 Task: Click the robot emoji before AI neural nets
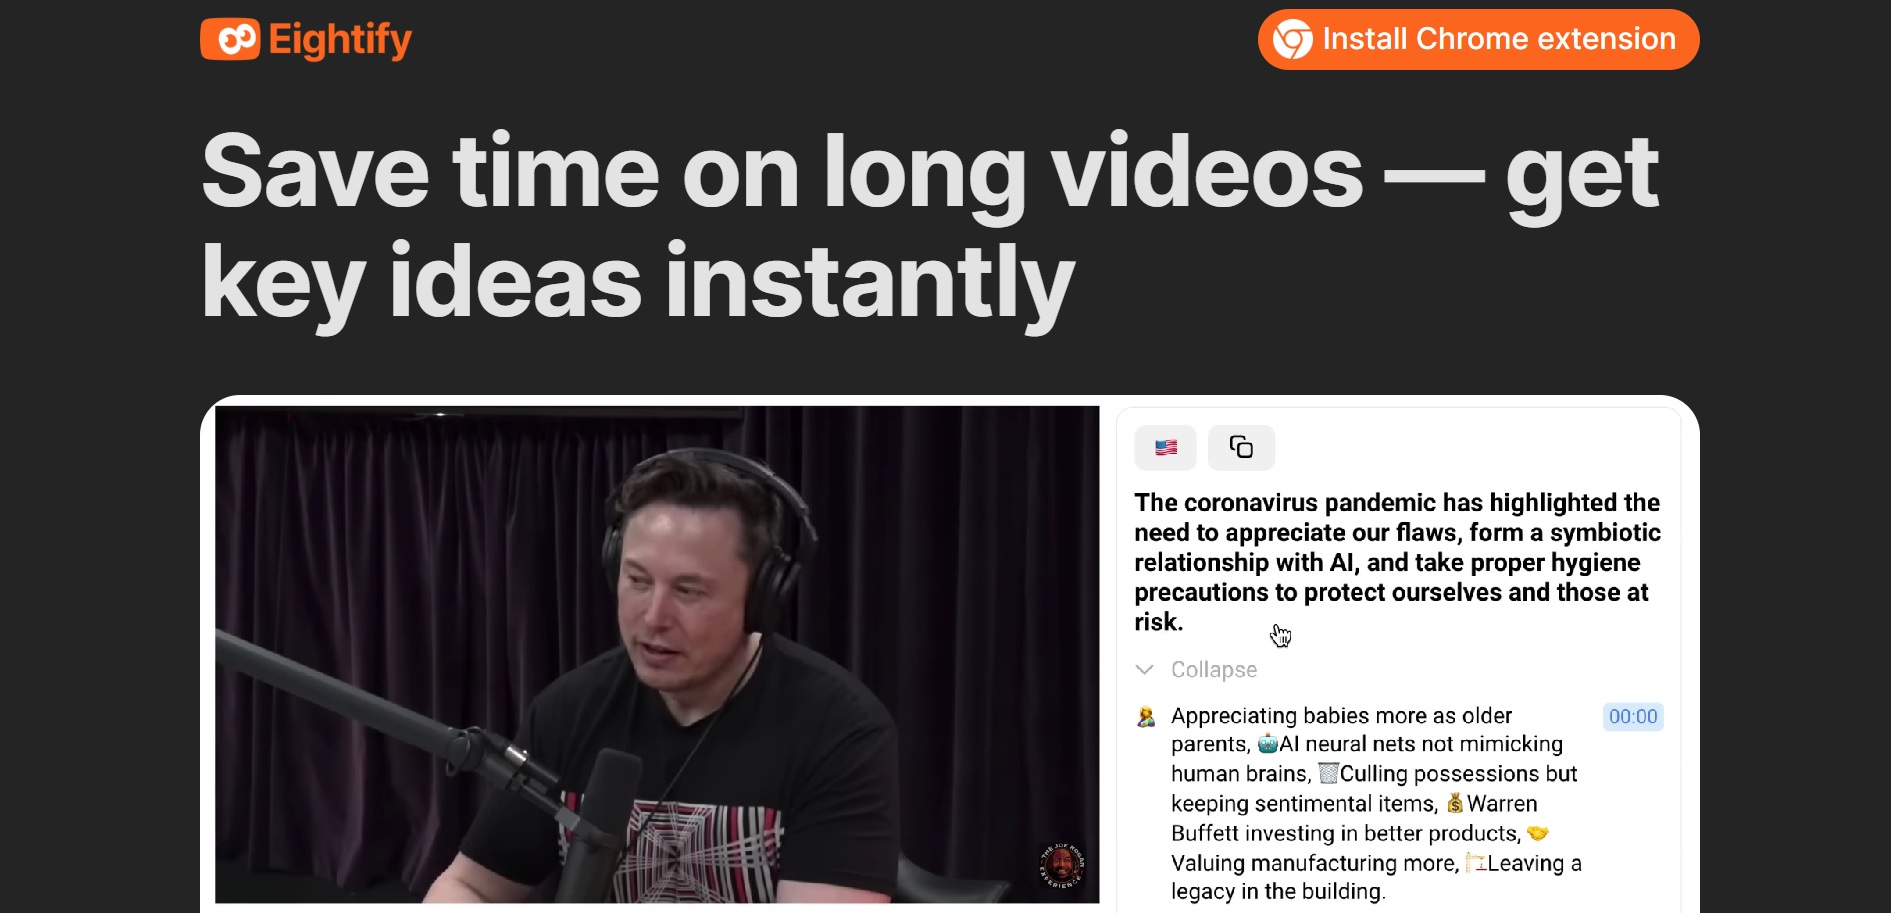[x=1267, y=744]
